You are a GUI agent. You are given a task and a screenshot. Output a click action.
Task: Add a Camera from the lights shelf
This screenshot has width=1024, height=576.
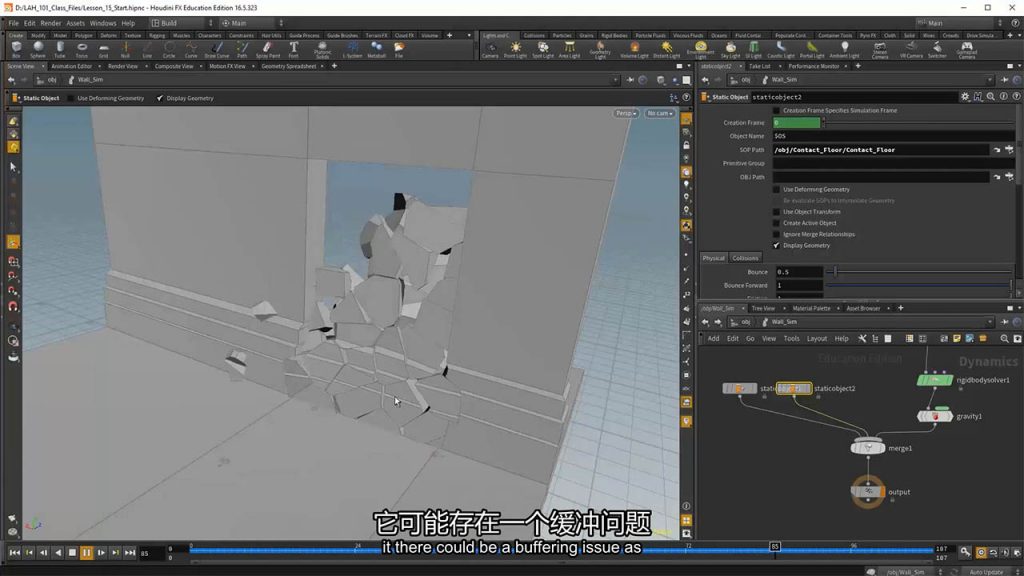[490, 50]
